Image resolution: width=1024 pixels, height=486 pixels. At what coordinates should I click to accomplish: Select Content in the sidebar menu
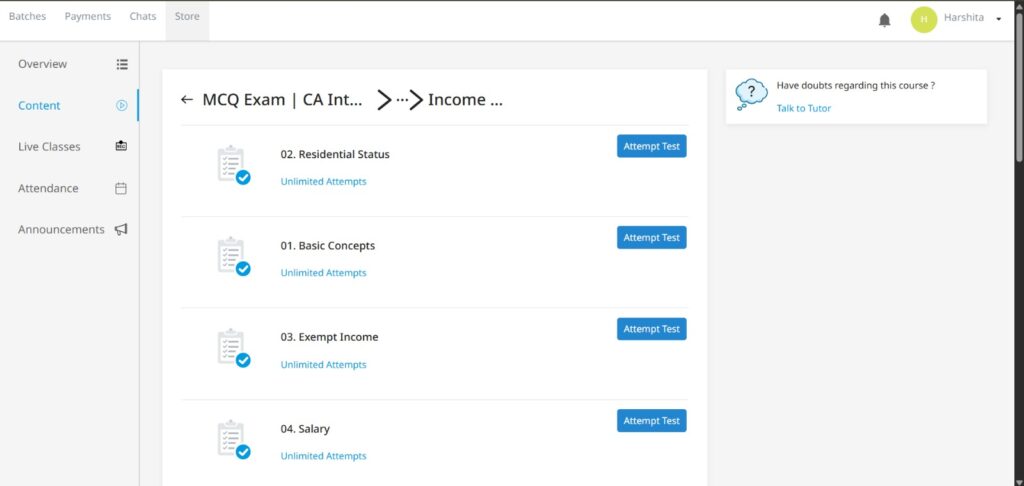coord(40,105)
